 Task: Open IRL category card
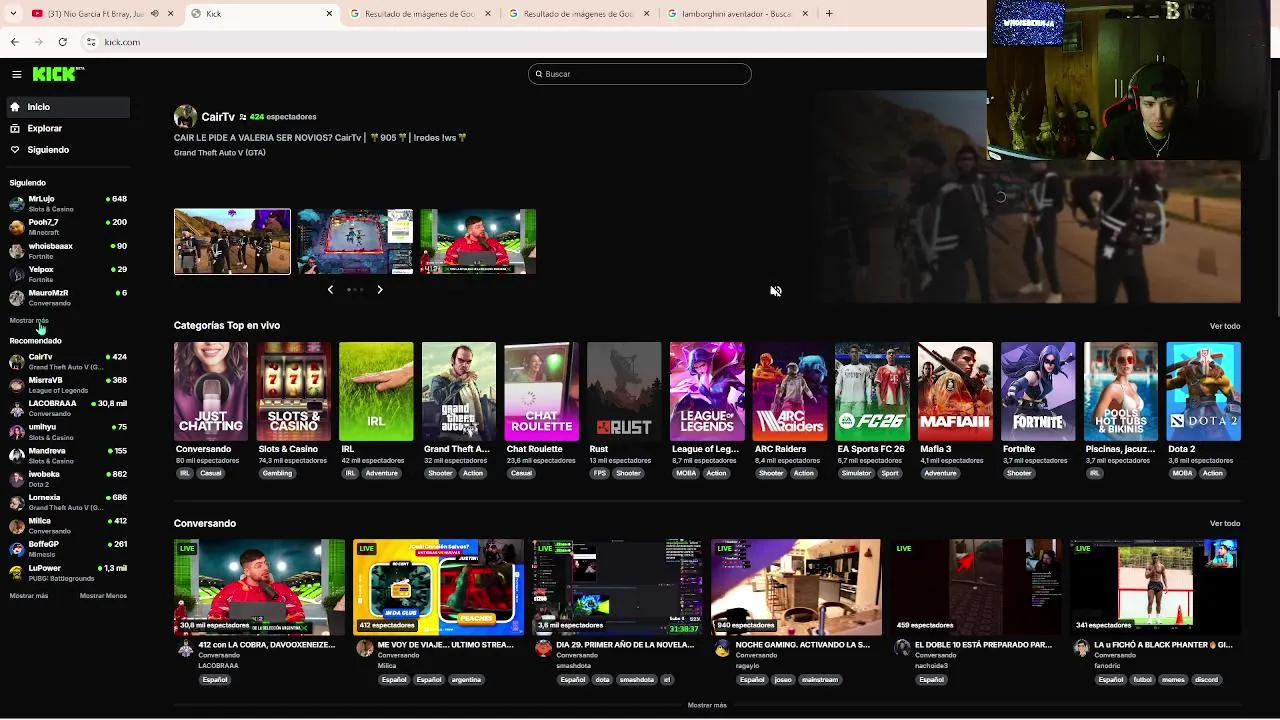[x=376, y=391]
